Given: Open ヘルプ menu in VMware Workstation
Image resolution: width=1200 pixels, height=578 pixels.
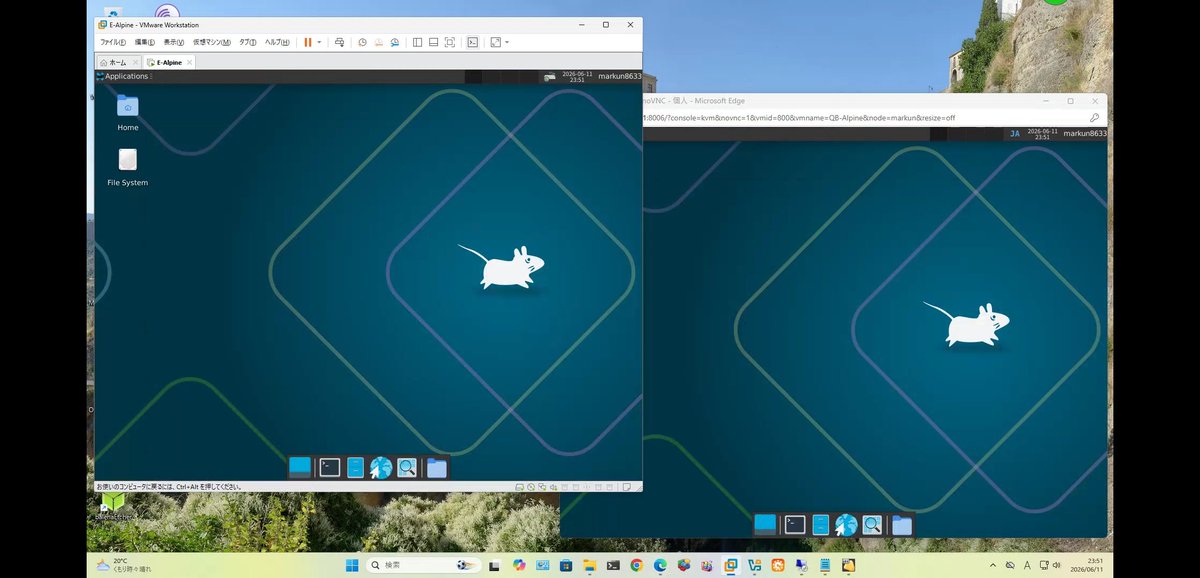Looking at the screenshot, I should [277, 42].
